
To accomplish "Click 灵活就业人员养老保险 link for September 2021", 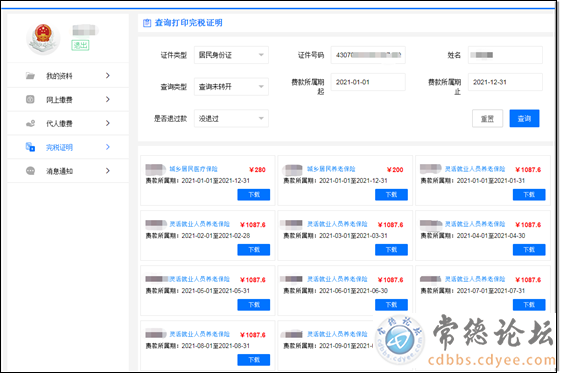I will click(x=337, y=334).
